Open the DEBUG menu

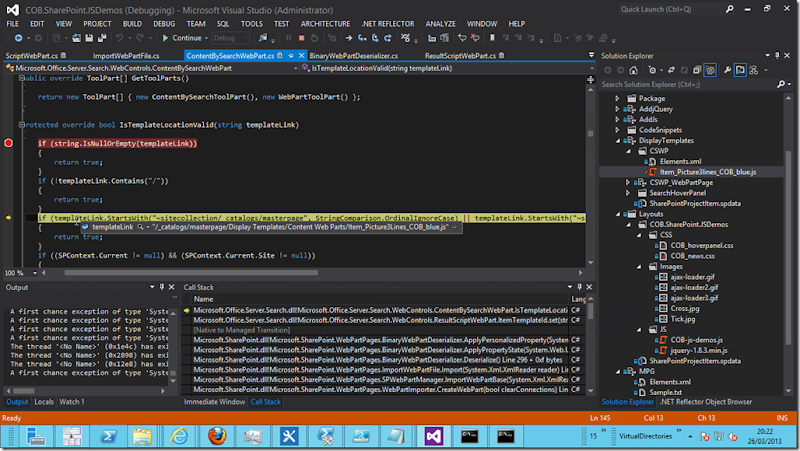(165, 23)
